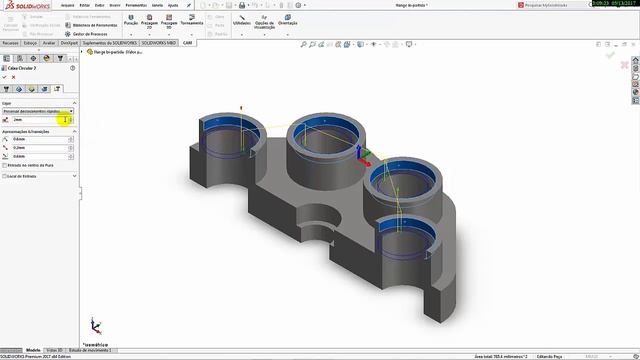This screenshot has height=360, width=640.
Task: Collapse the Ligar section chevron
Action: (x=74, y=103)
